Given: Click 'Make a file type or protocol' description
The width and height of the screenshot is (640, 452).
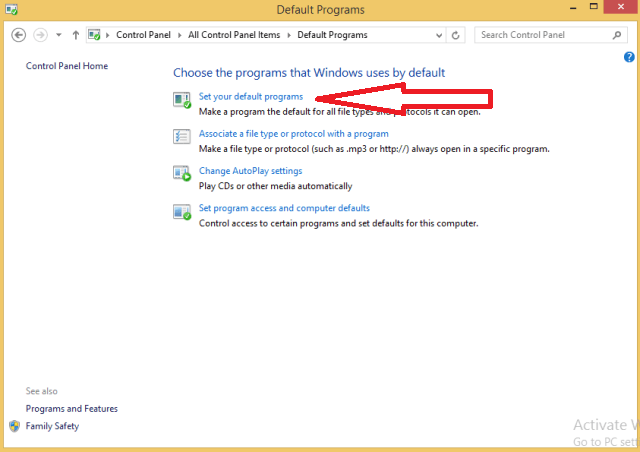Looking at the screenshot, I should click(374, 149).
